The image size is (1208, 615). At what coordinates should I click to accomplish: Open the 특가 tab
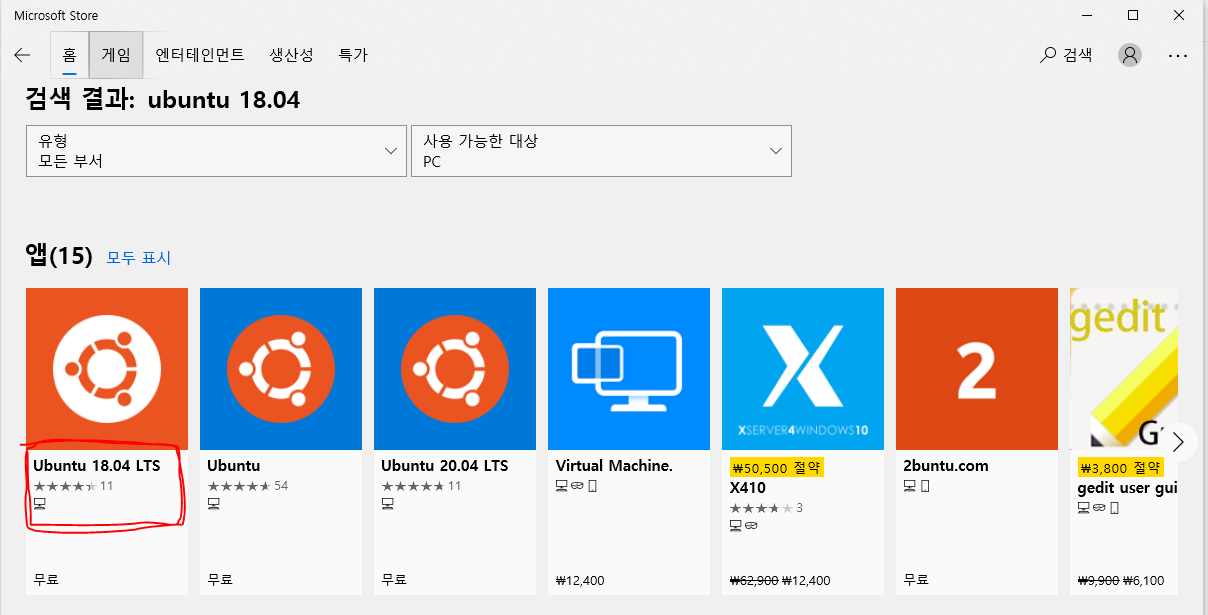tap(353, 55)
